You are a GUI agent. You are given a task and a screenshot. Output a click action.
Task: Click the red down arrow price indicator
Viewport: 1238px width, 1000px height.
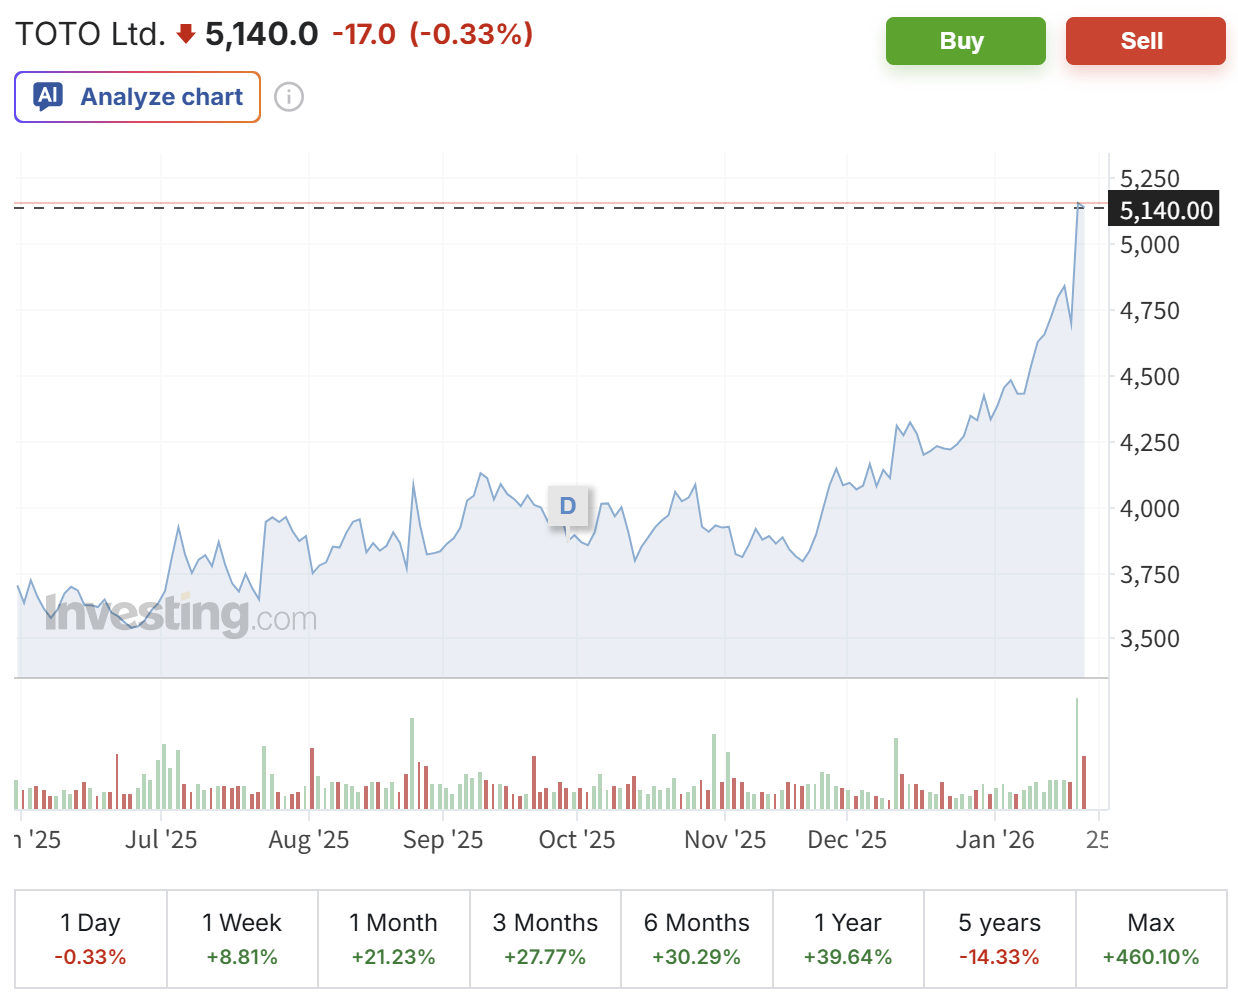185,35
